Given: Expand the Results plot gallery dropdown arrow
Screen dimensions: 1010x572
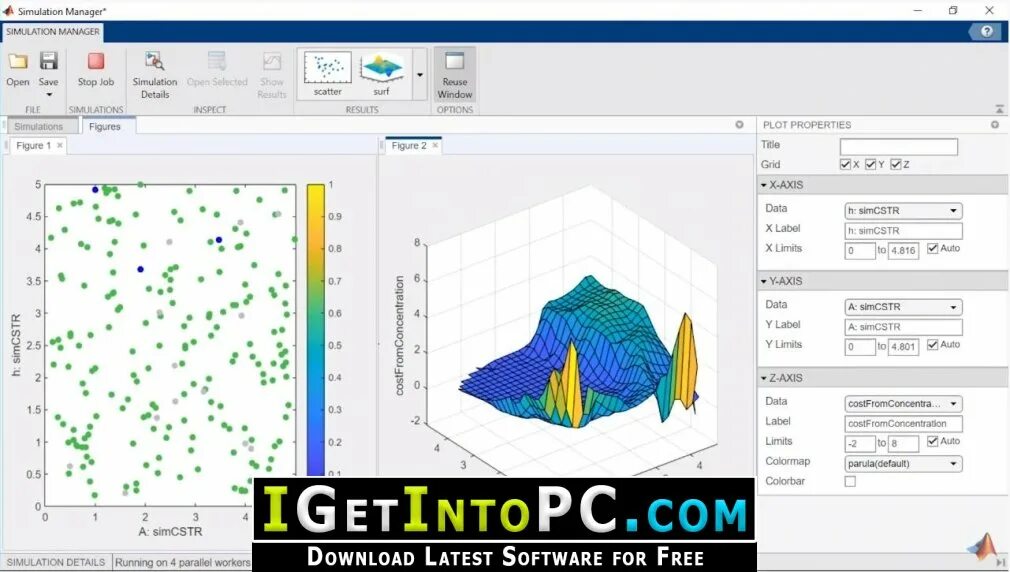Looking at the screenshot, I should pyautogui.click(x=420, y=75).
